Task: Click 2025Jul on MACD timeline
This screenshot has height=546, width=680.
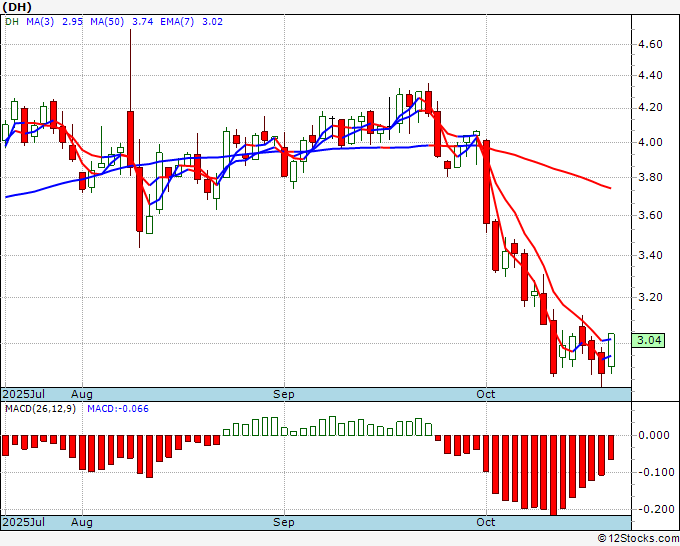Action: (x=23, y=522)
